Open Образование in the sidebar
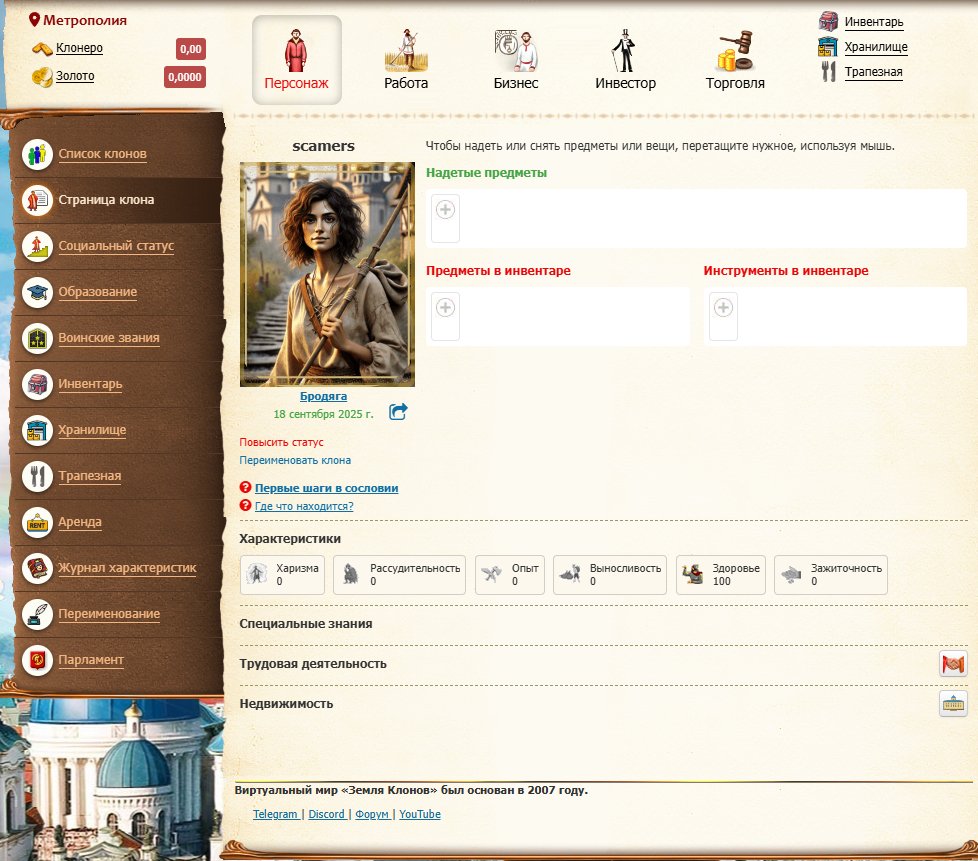The image size is (978, 861). pos(97,292)
